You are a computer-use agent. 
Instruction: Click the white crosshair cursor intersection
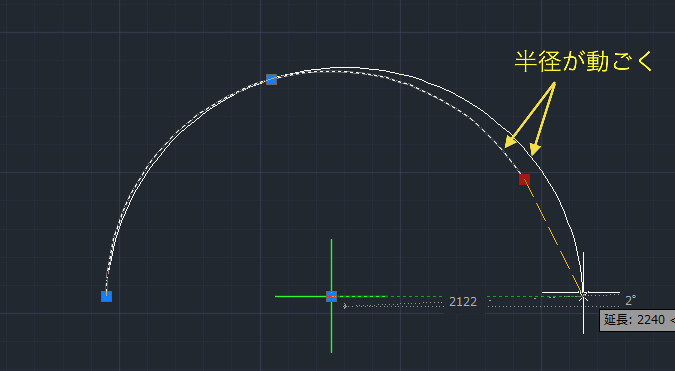coord(583,294)
